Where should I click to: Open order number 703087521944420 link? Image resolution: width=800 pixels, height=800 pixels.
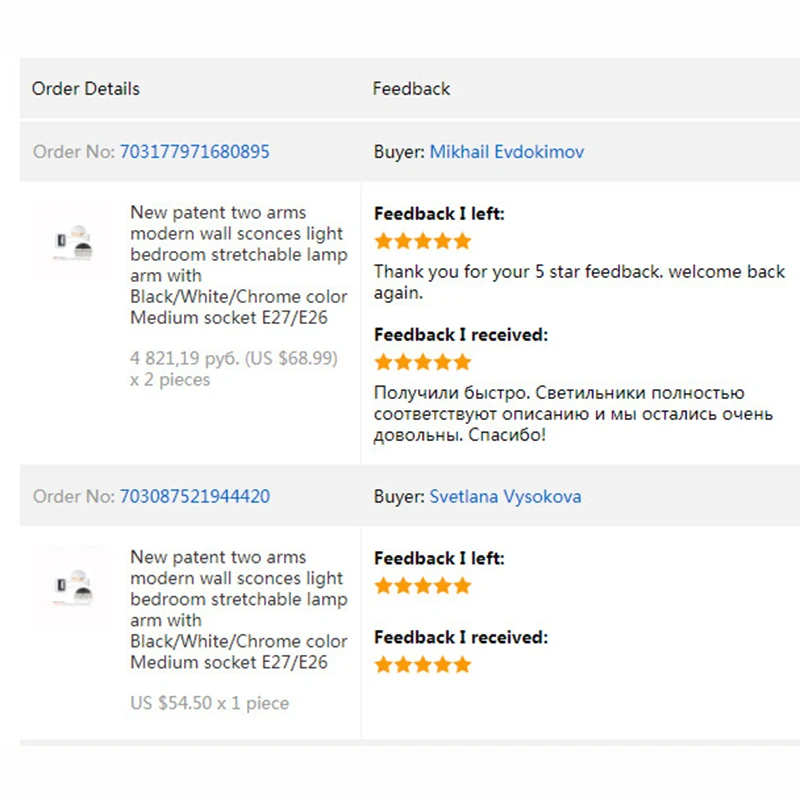click(x=194, y=496)
